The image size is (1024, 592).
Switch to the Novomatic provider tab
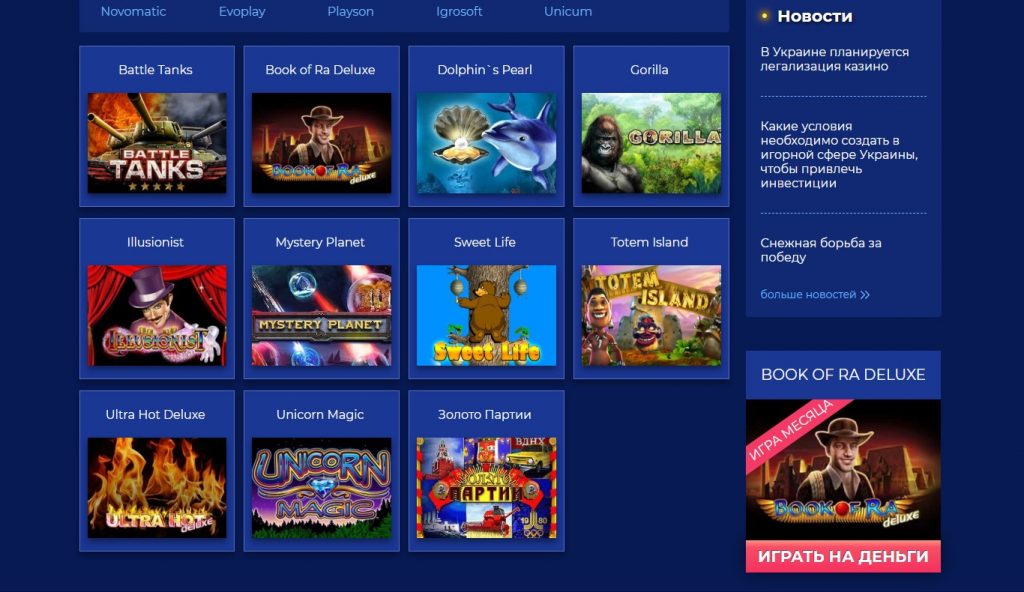coord(133,11)
